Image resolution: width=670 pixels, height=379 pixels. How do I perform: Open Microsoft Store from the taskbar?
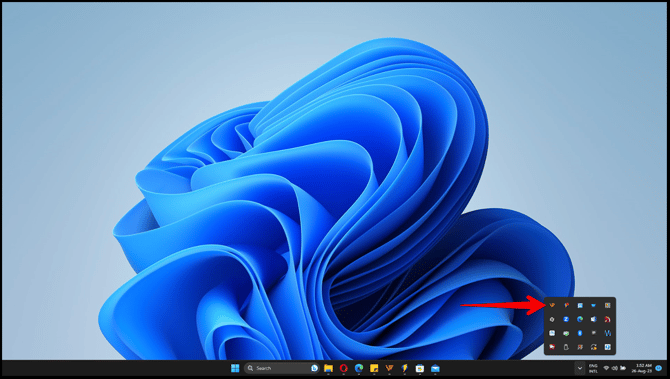pyautogui.click(x=420, y=368)
